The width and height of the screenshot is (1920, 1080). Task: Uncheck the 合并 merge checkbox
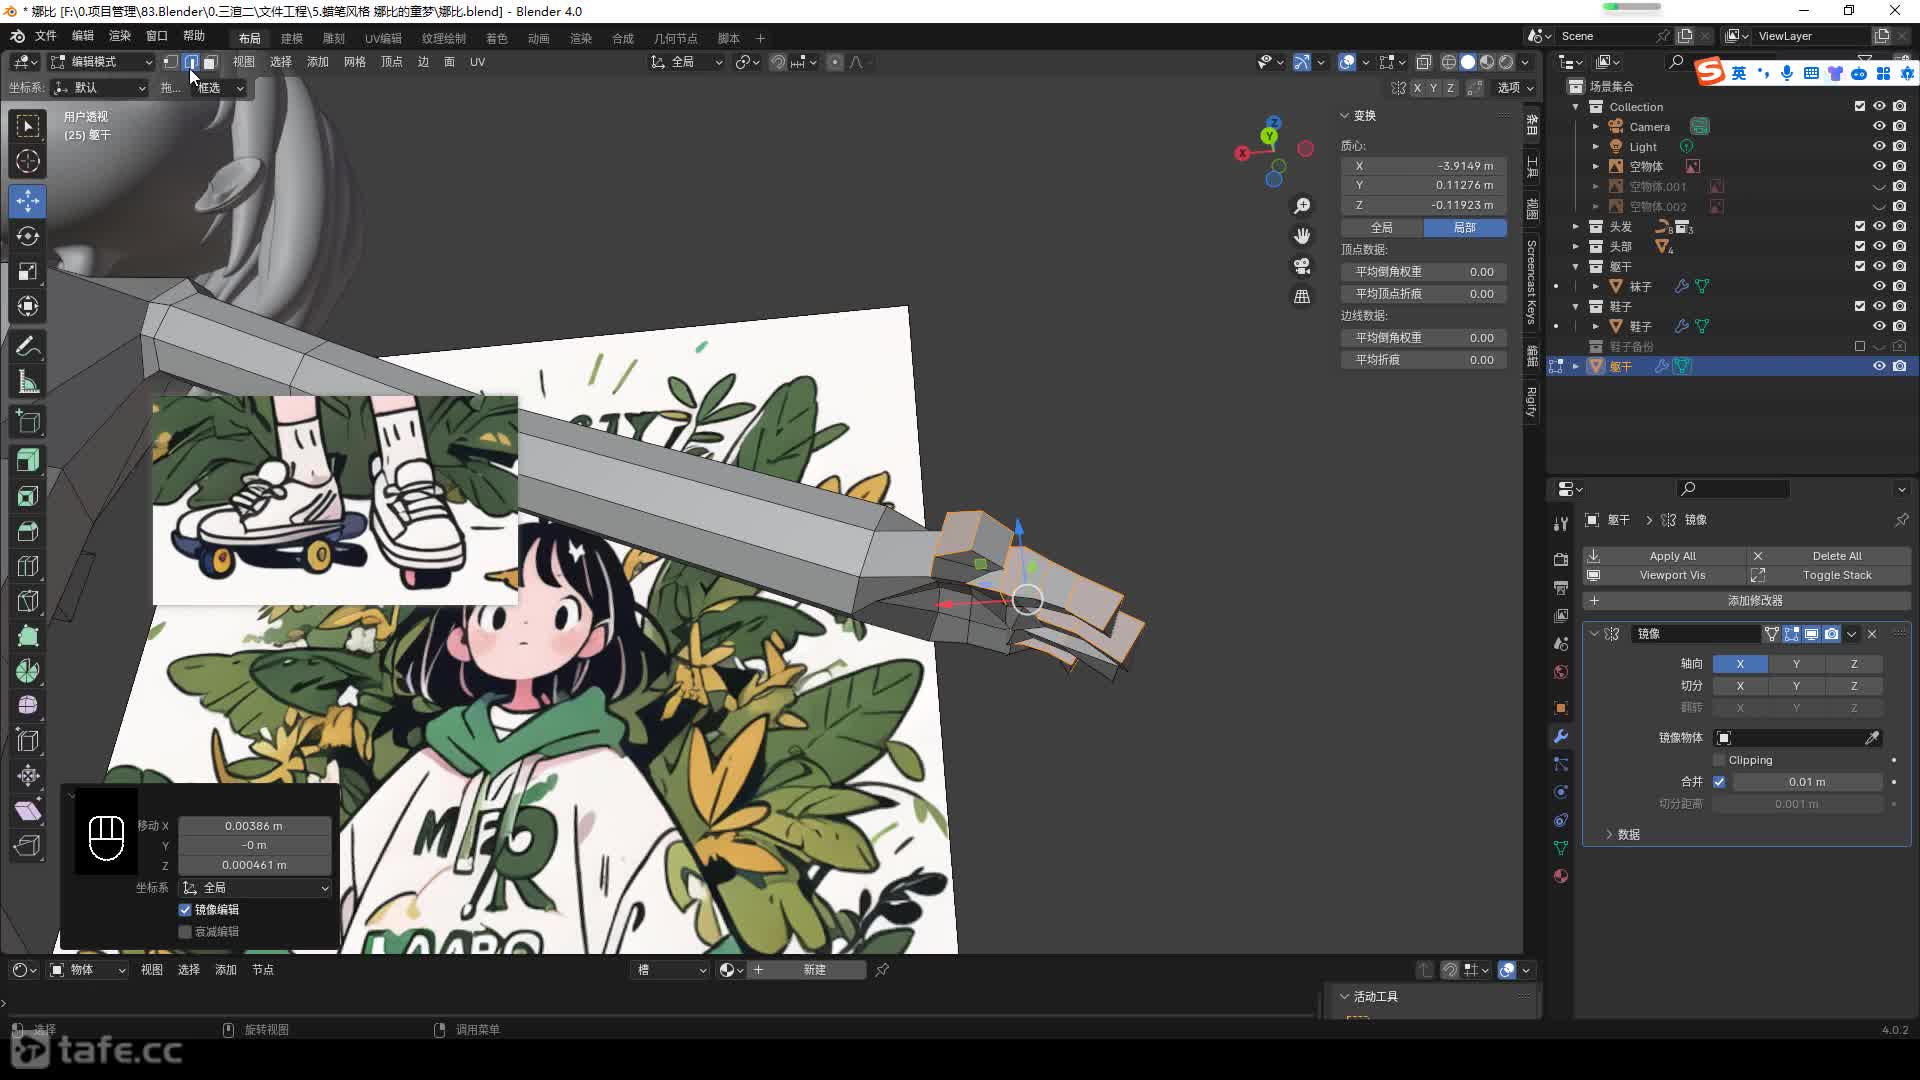tap(1719, 782)
